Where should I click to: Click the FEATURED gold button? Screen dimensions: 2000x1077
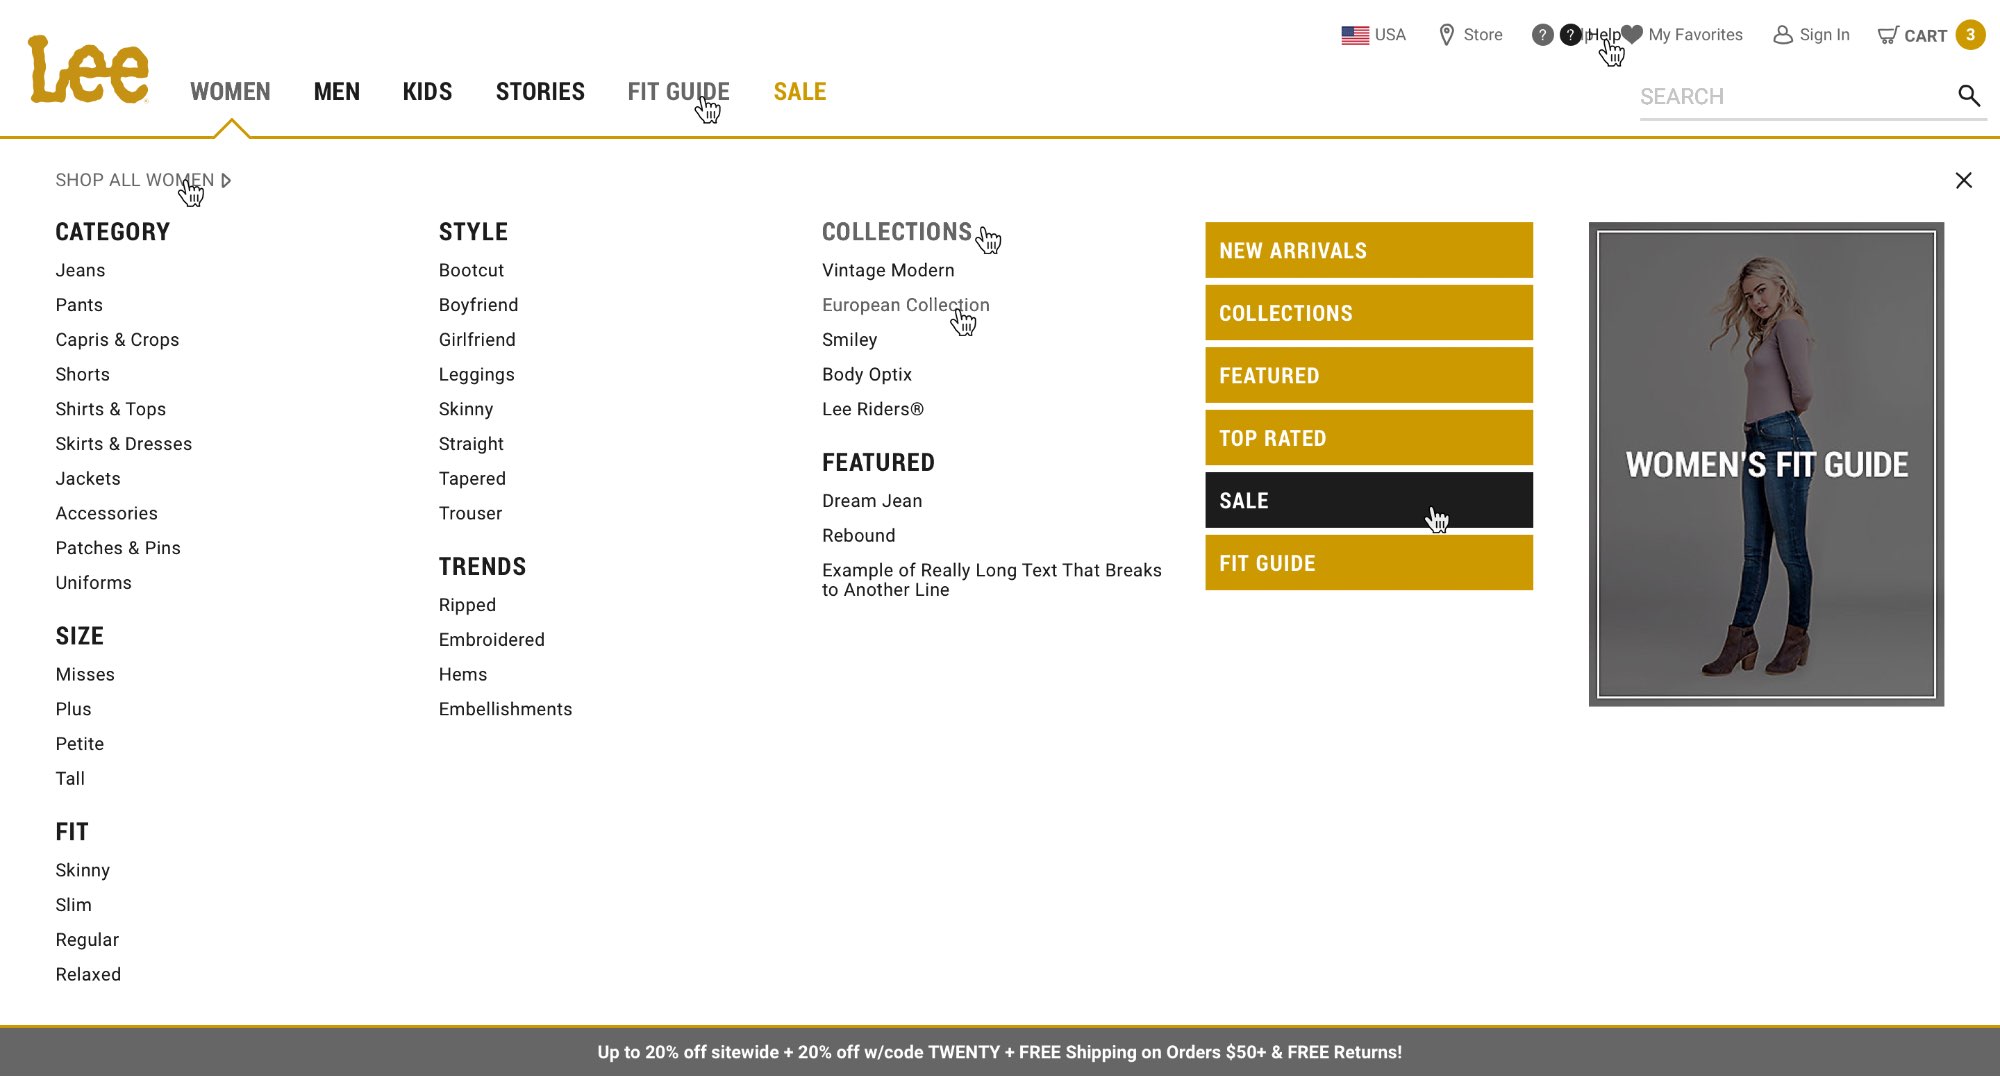tap(1368, 375)
